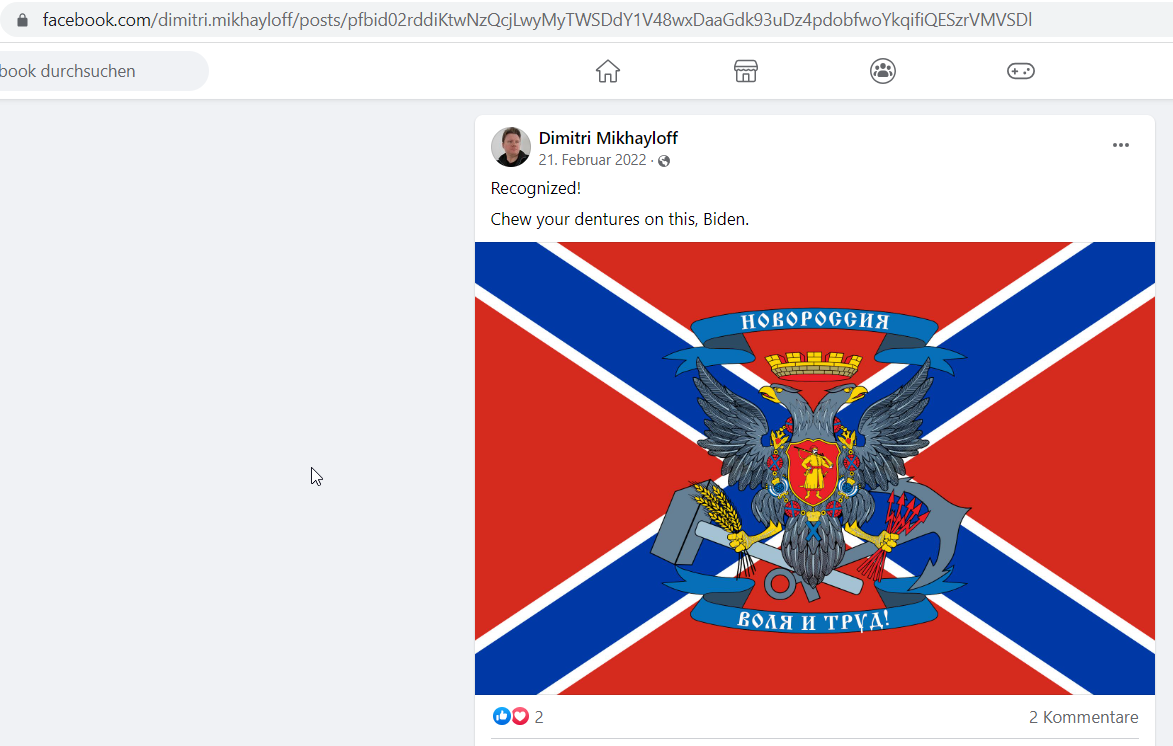1173x746 pixels.
Task: Open the Gaming controller icon
Action: pos(1020,71)
